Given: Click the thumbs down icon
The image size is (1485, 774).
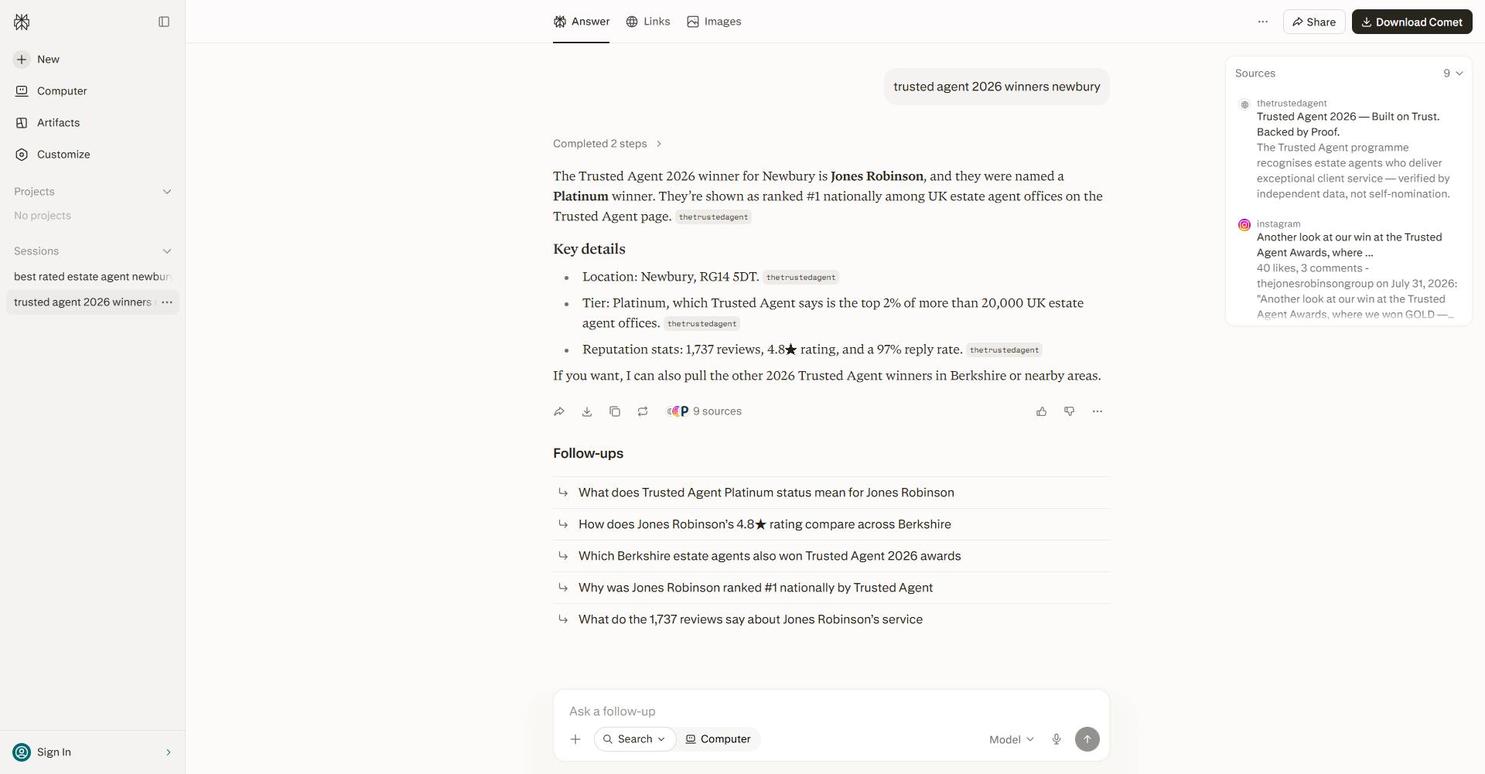Looking at the screenshot, I should [1069, 412].
